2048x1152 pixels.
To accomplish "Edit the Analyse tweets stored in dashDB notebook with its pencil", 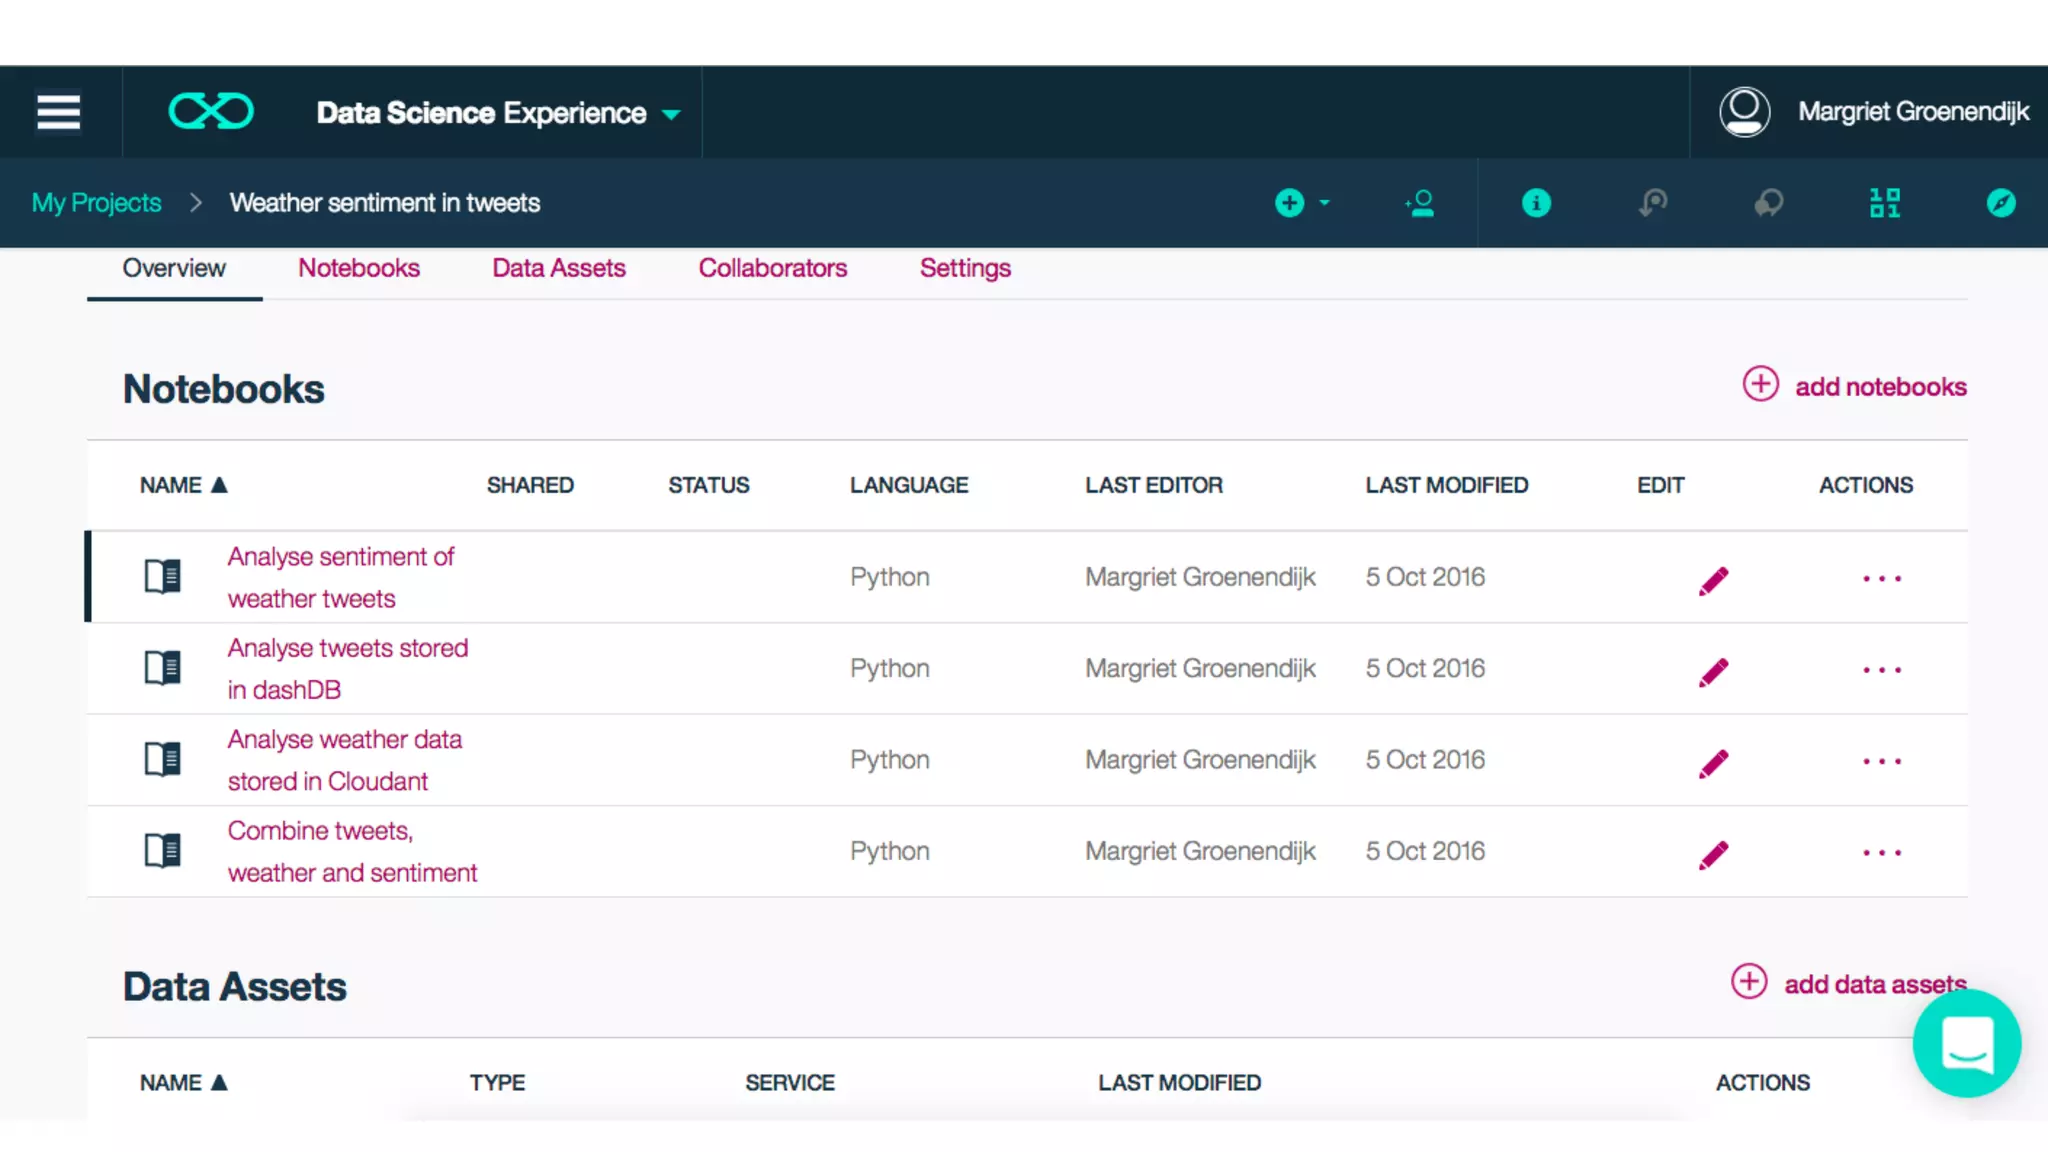I will pyautogui.click(x=1713, y=672).
